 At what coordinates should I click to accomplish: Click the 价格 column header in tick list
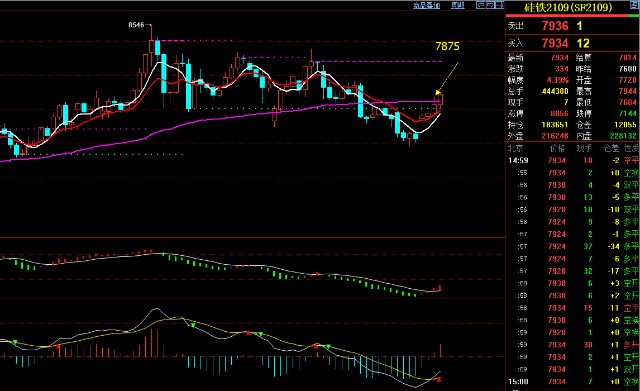coord(558,148)
